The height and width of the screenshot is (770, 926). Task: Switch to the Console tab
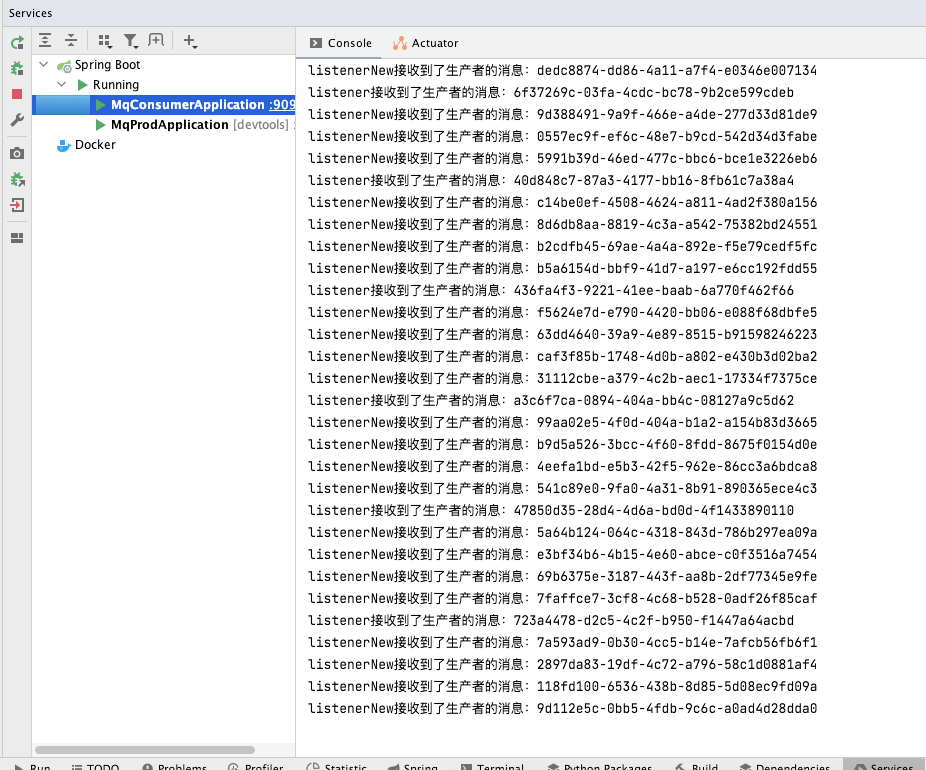[341, 43]
